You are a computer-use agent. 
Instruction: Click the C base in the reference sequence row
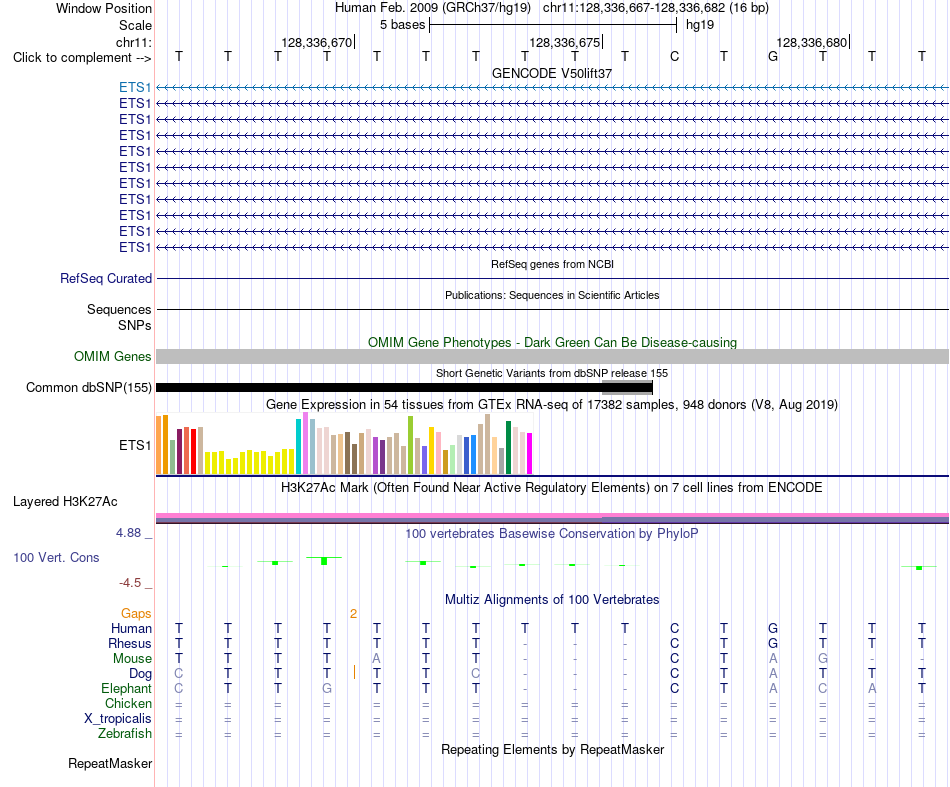point(674,57)
